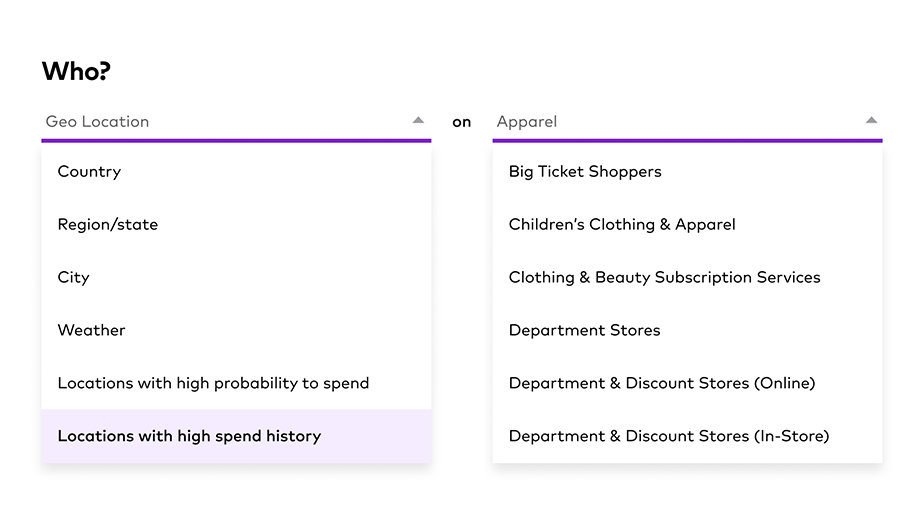Select the Weather option
Screen dimensions: 924x520
pyautogui.click(x=92, y=331)
